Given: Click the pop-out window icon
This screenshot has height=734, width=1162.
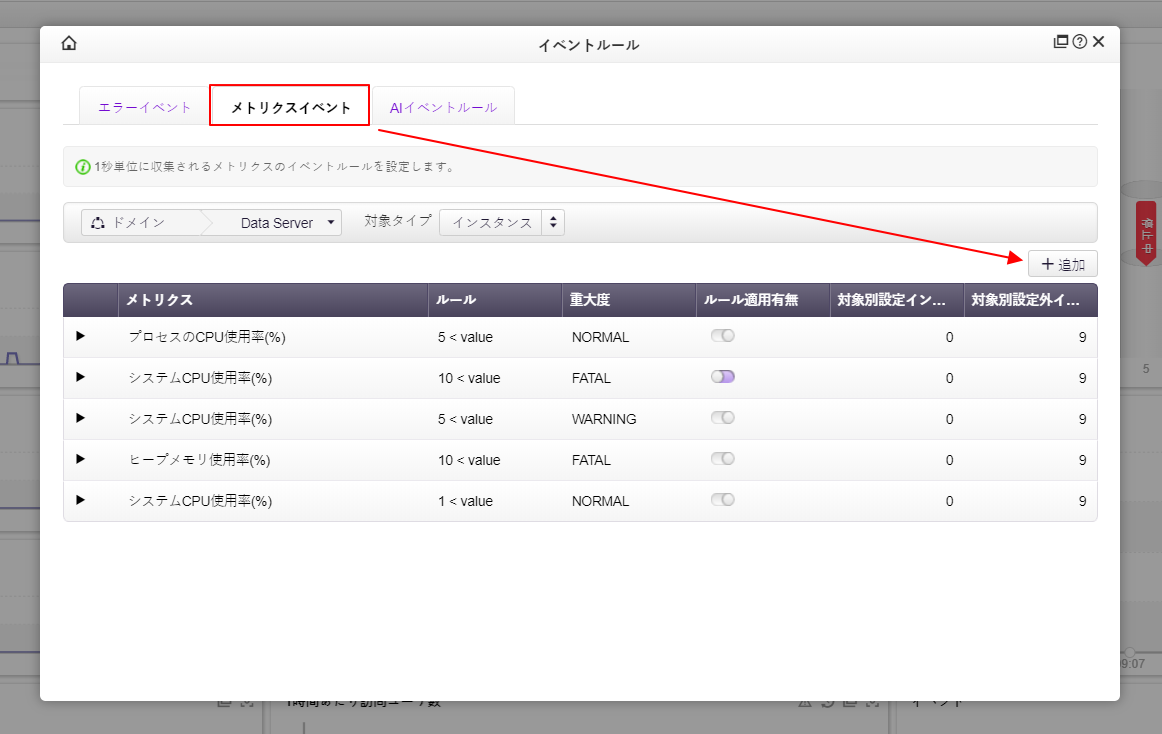Looking at the screenshot, I should (x=1061, y=42).
